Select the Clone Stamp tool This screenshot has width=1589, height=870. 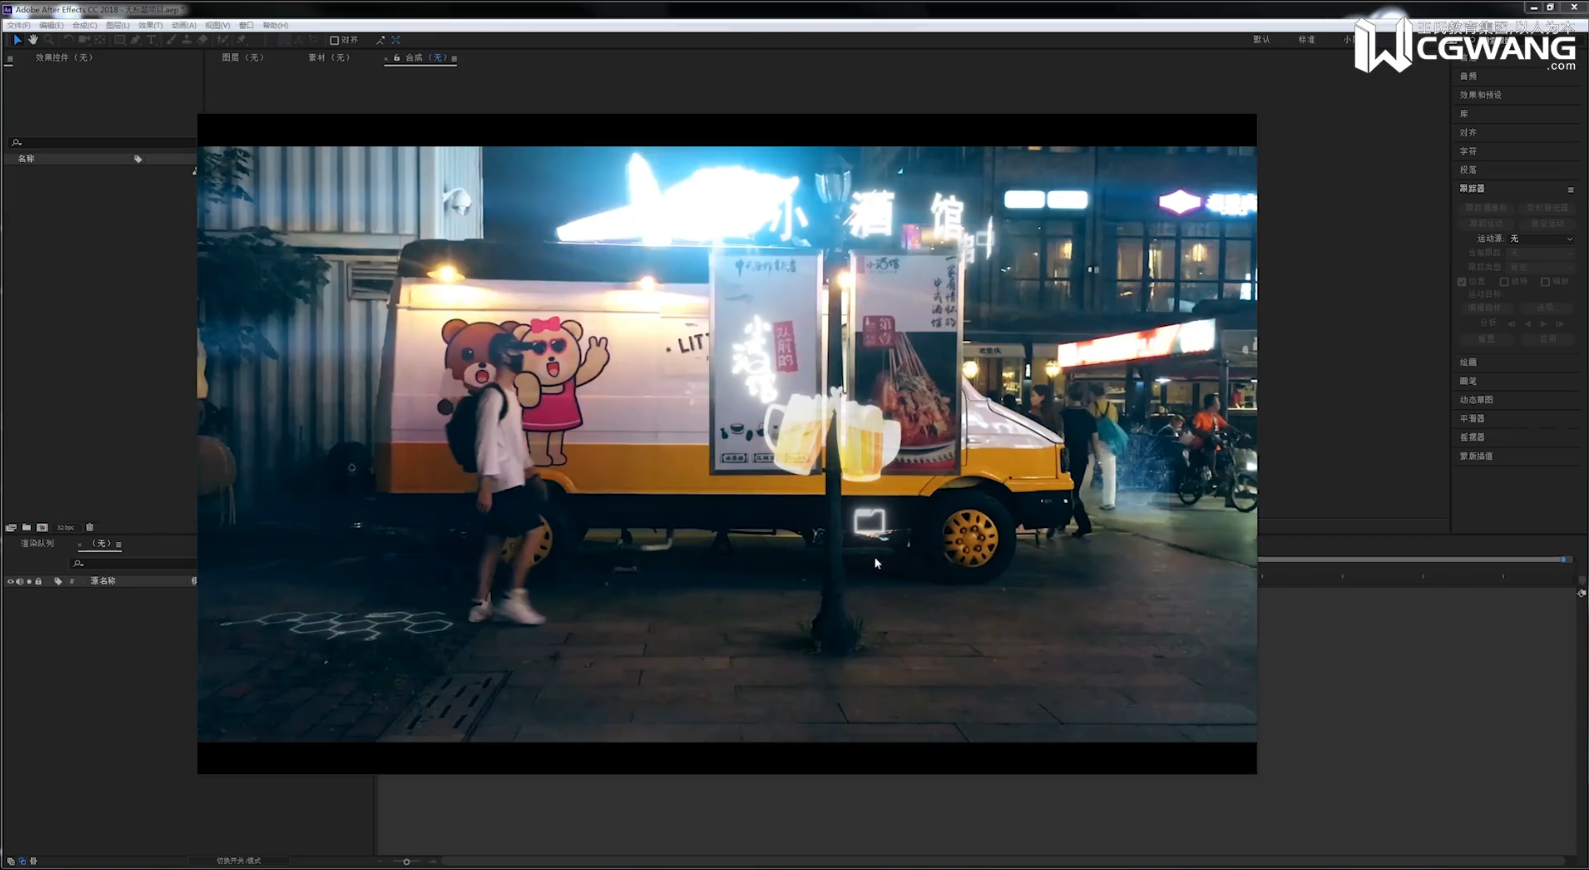pyautogui.click(x=187, y=40)
